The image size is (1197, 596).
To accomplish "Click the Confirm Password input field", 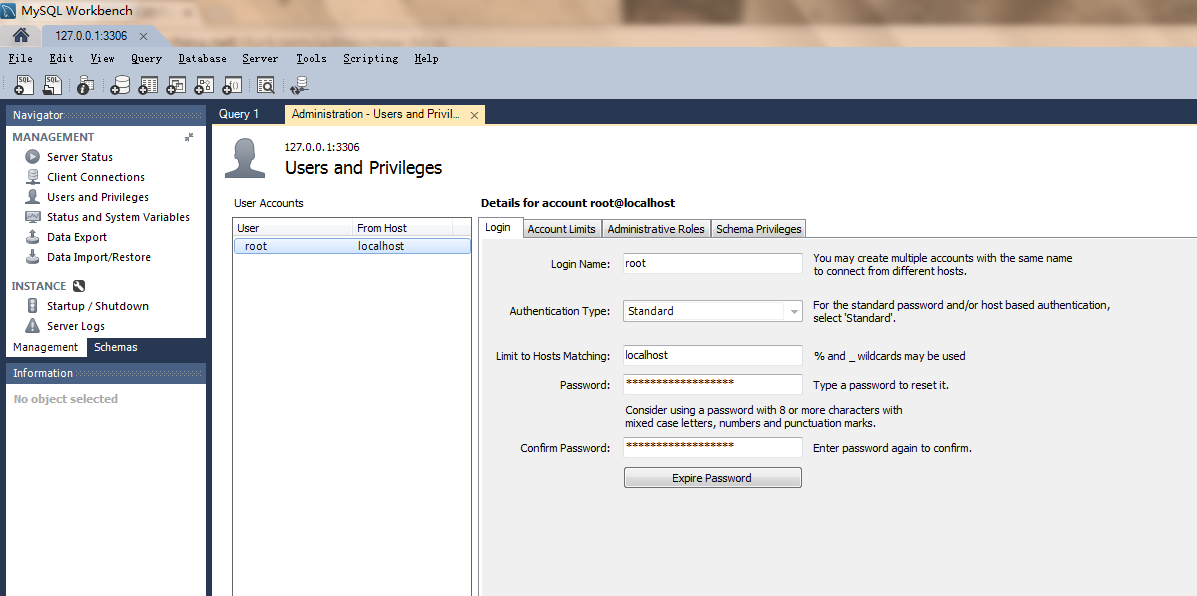I will (x=712, y=447).
